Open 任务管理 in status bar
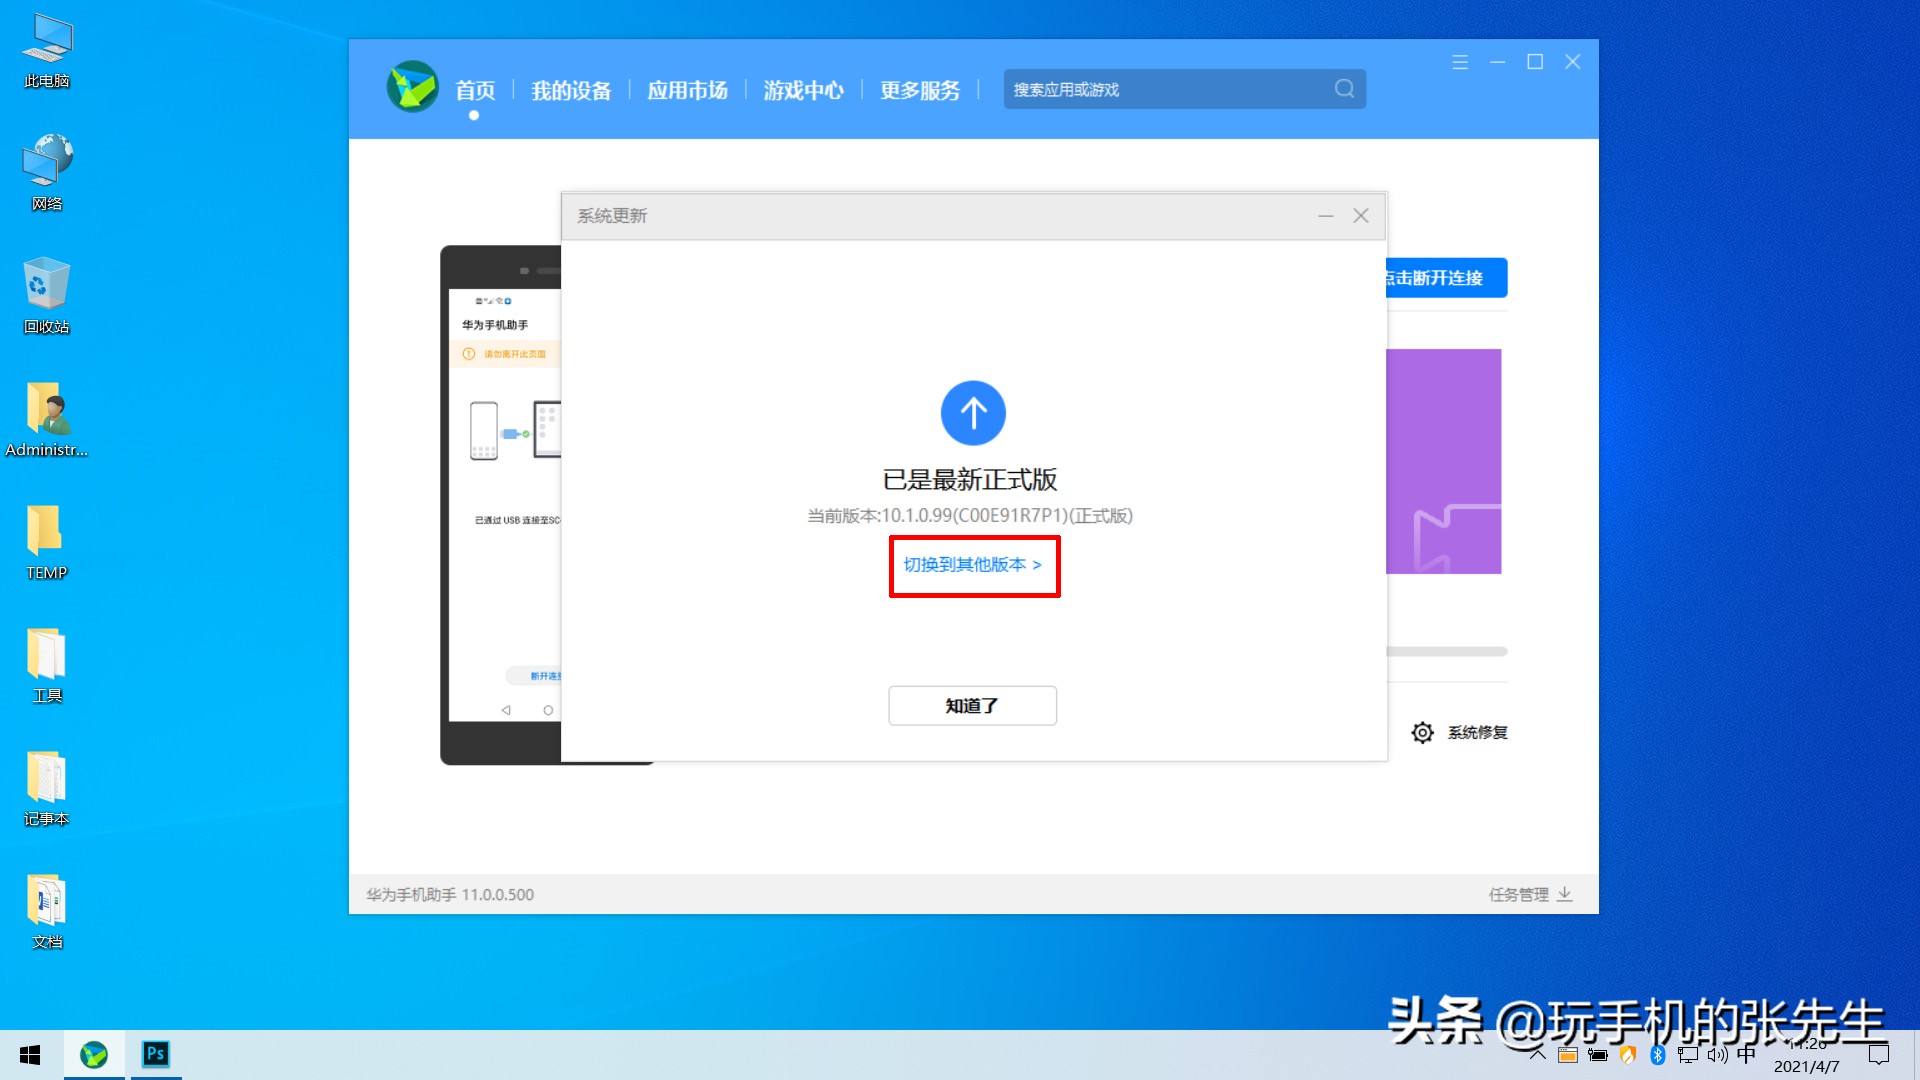 [1518, 895]
